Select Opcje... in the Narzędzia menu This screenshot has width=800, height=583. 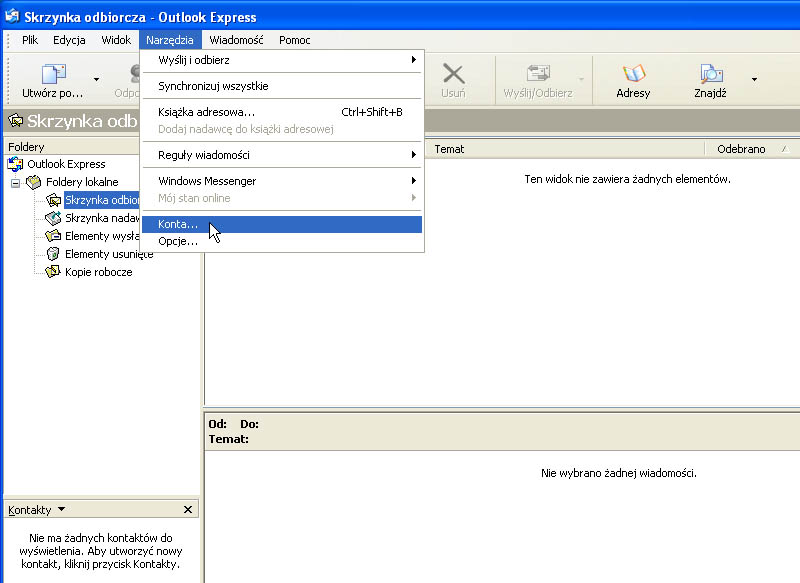(282, 241)
